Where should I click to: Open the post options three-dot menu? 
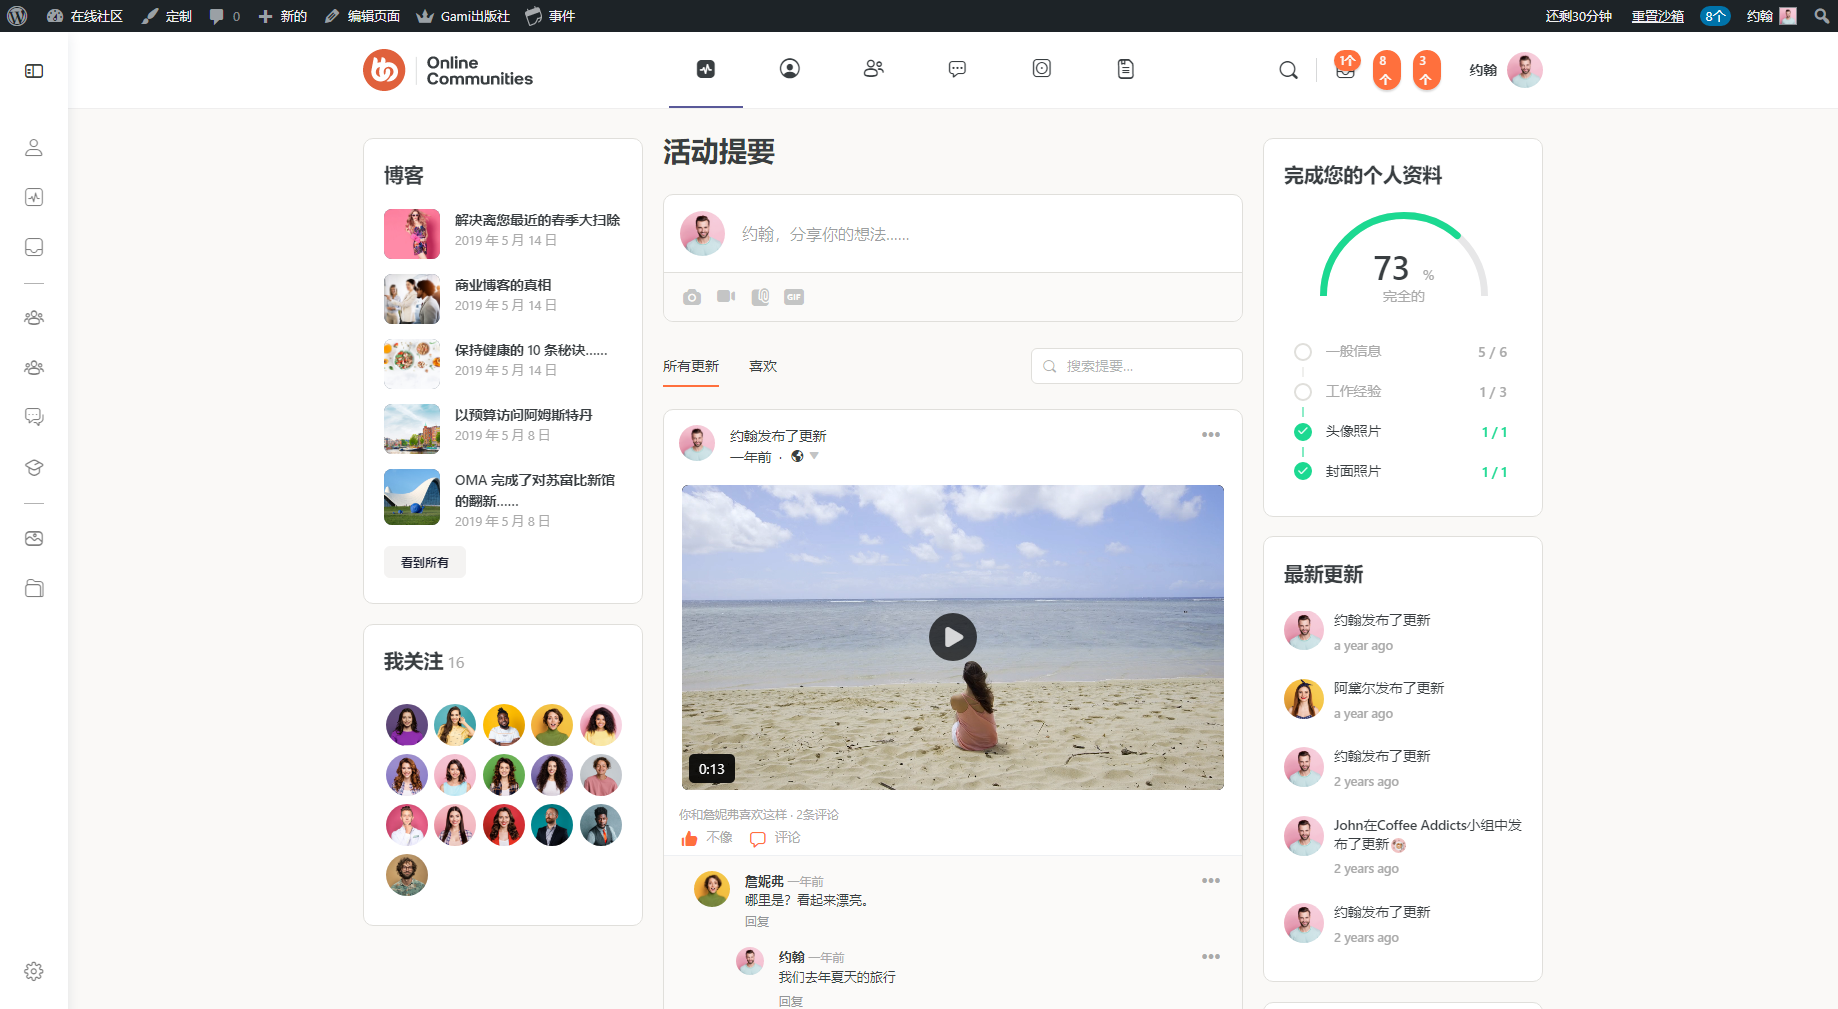[x=1211, y=435]
